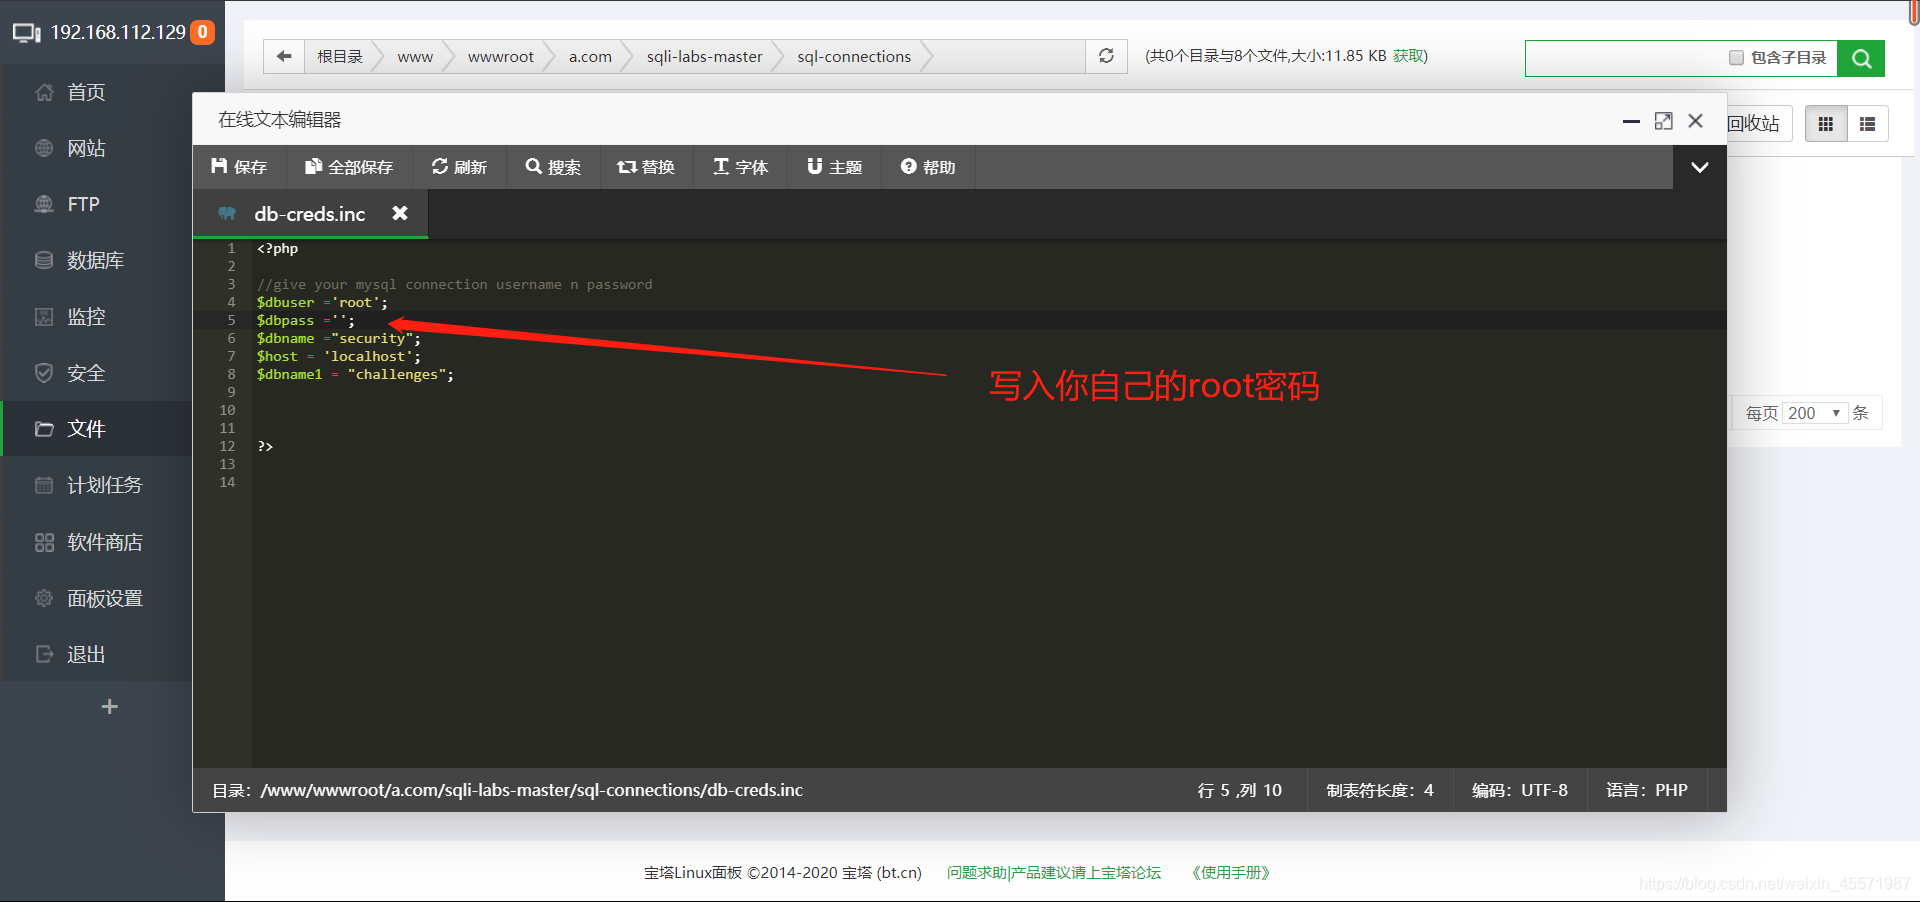The image size is (1920, 902).
Task: Select the db-creds.inc editor tab
Action: point(310,214)
